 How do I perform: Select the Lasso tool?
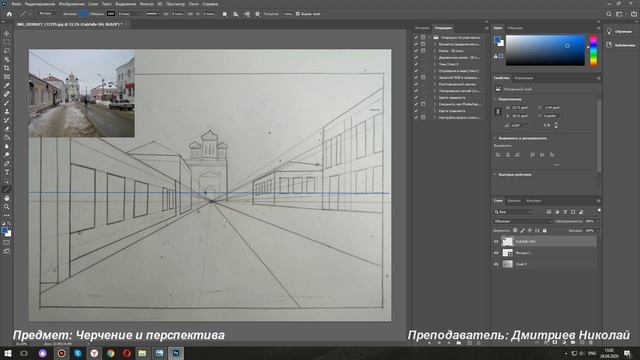click(x=7, y=51)
